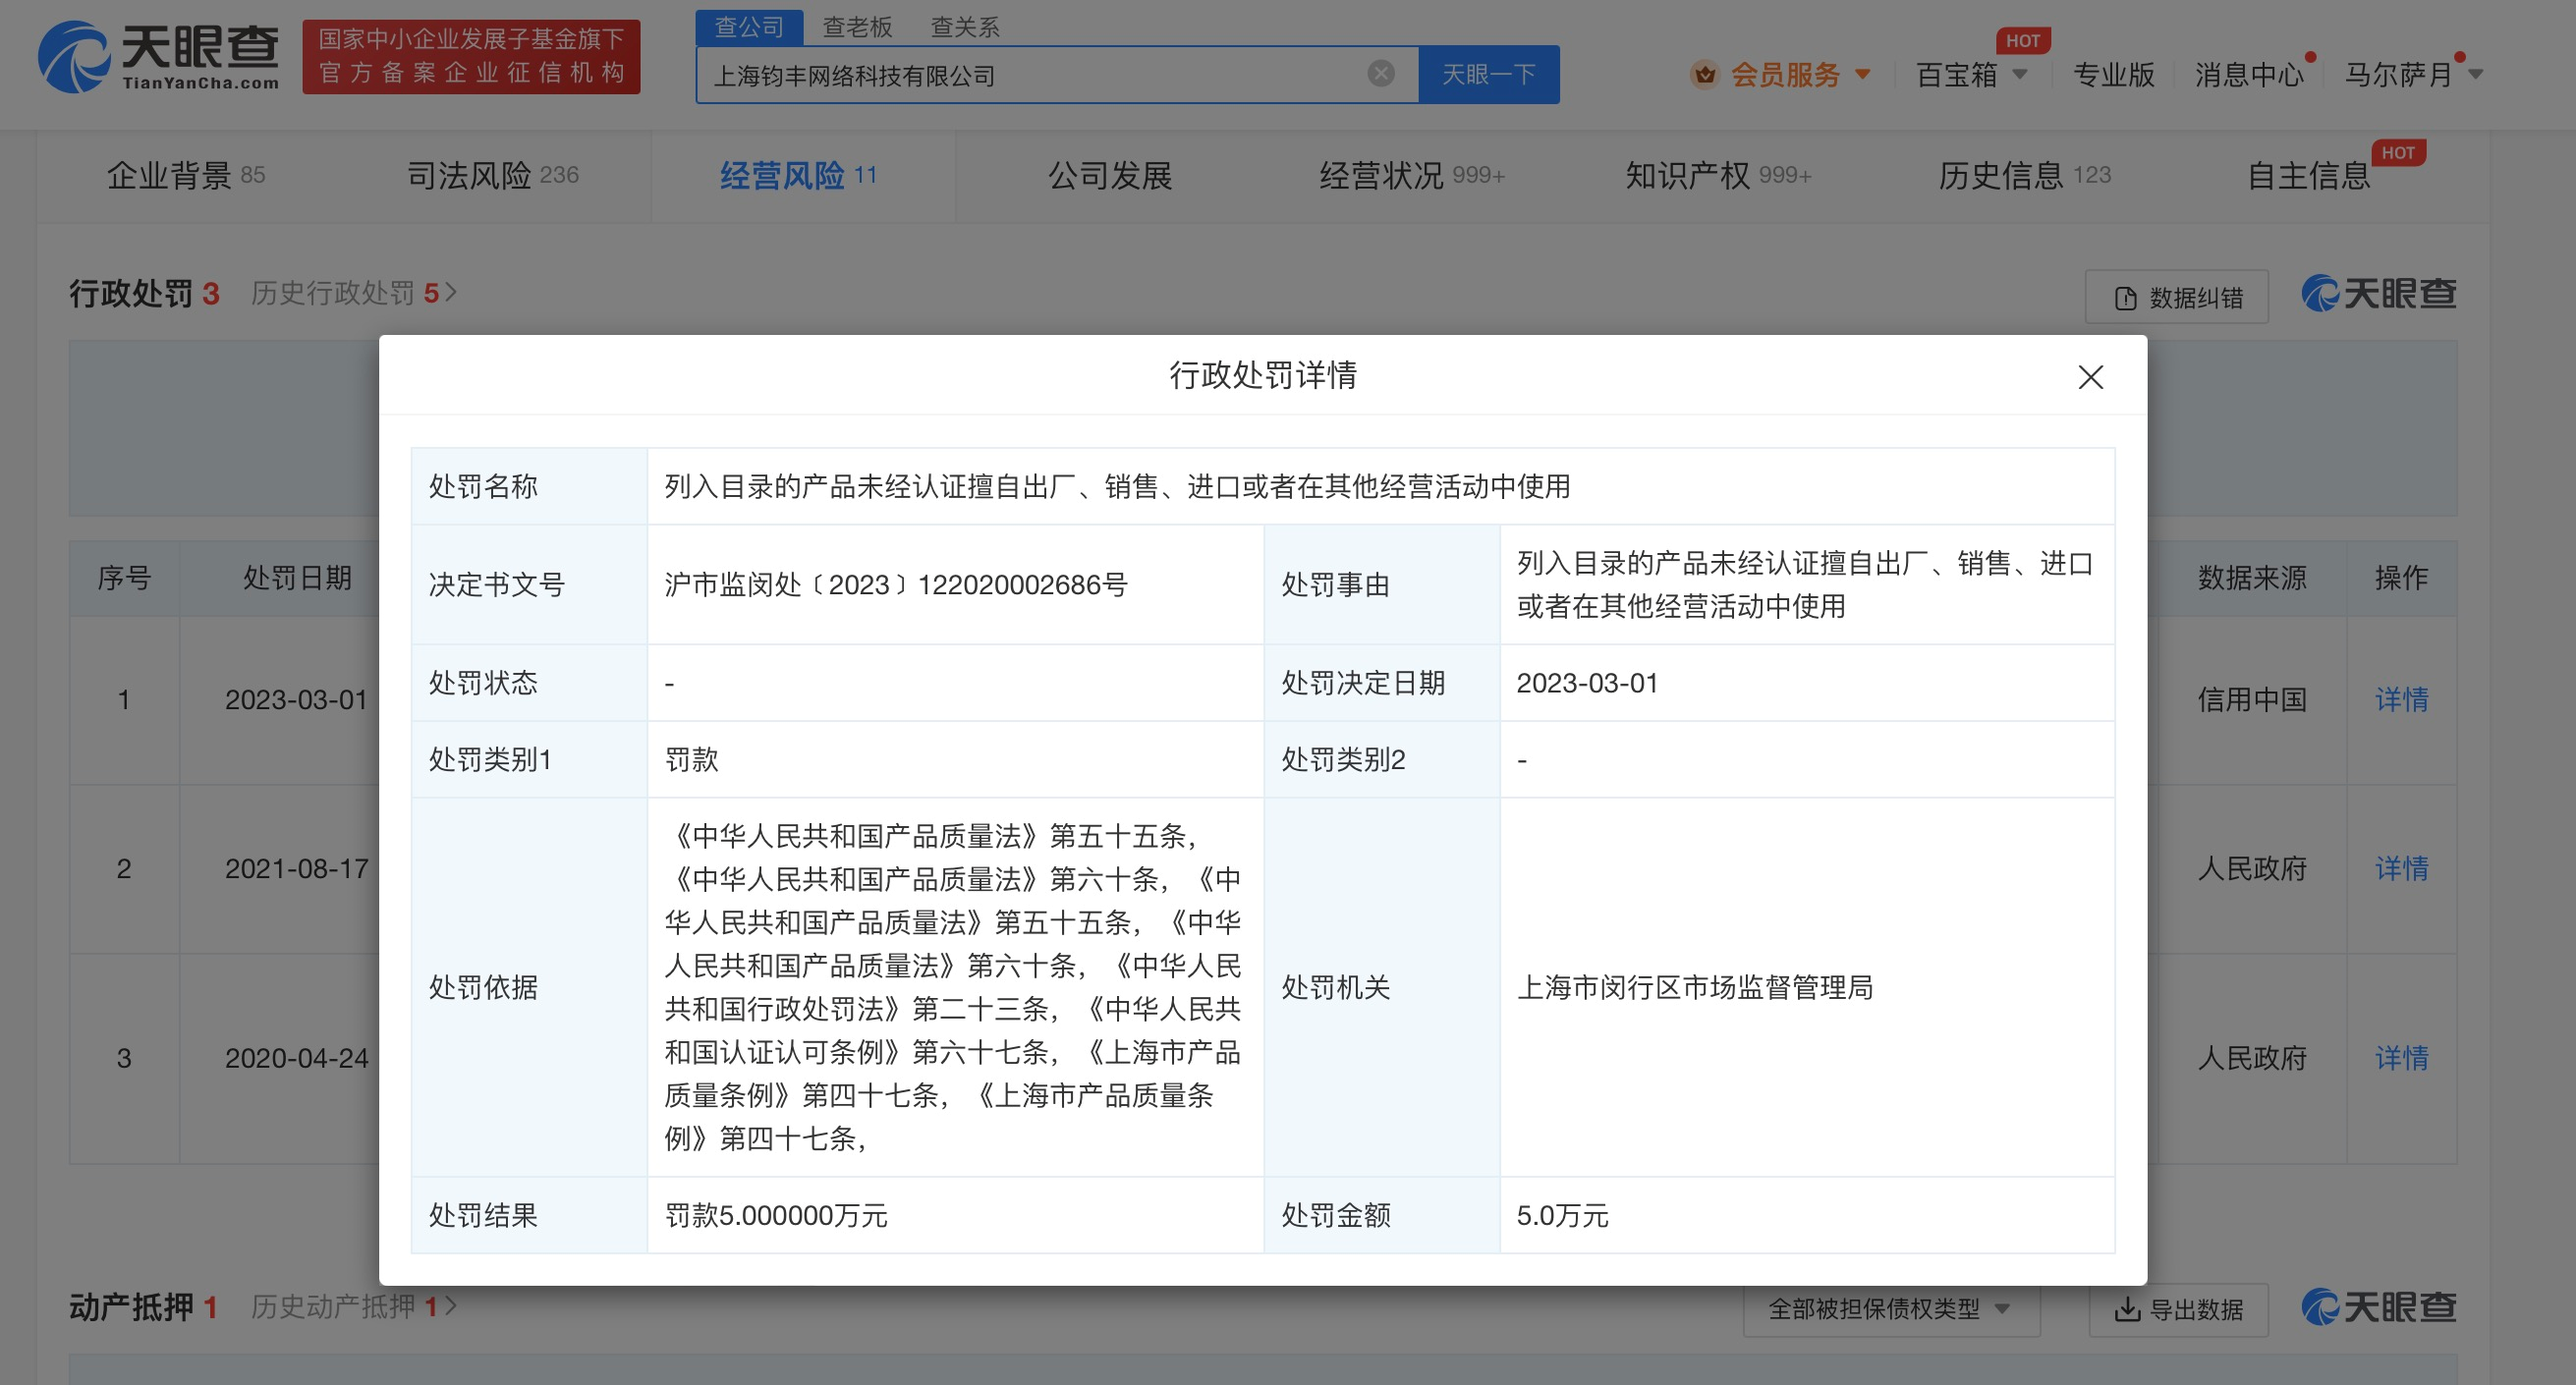The image size is (2576, 1385).
Task: Clear the search box text
Action: pos(1380,73)
